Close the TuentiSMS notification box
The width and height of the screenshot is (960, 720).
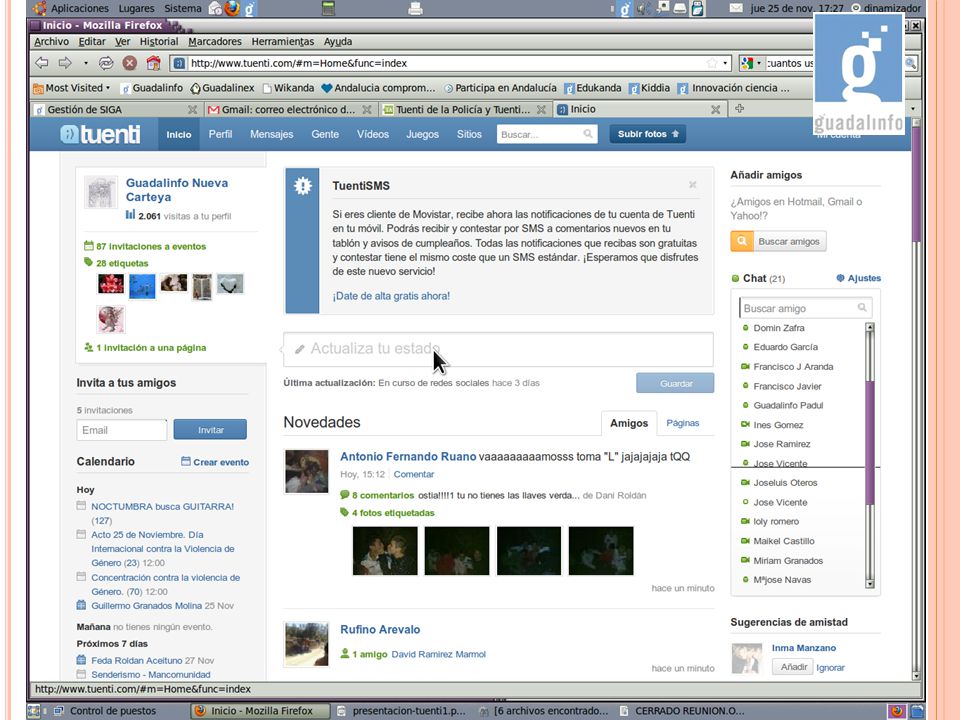[692, 185]
